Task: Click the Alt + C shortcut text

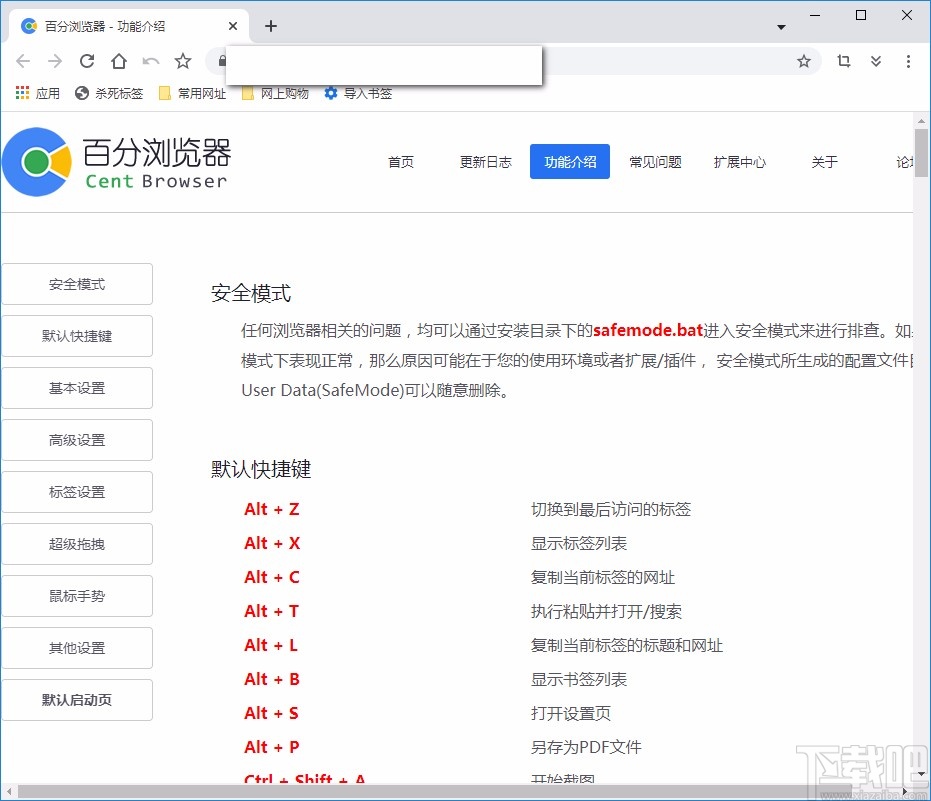Action: click(x=272, y=577)
